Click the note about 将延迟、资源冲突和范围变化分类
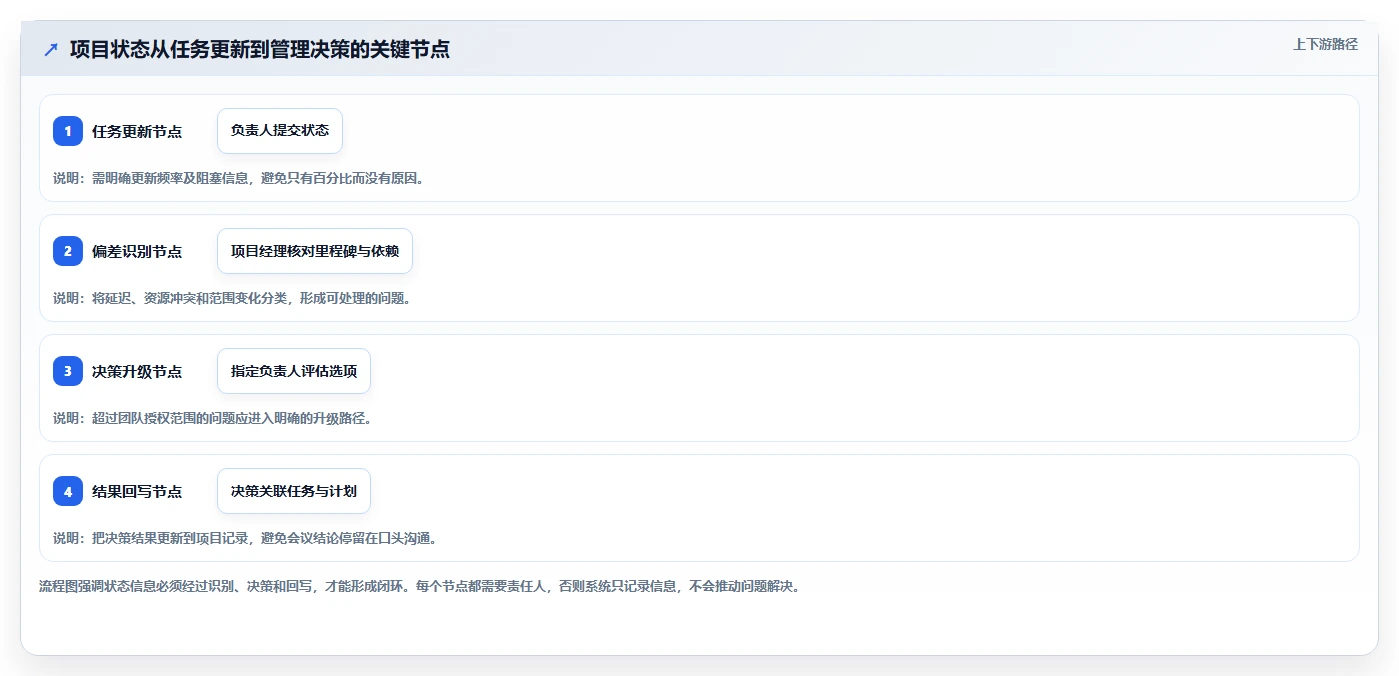The width and height of the screenshot is (1399, 676). [x=232, y=298]
